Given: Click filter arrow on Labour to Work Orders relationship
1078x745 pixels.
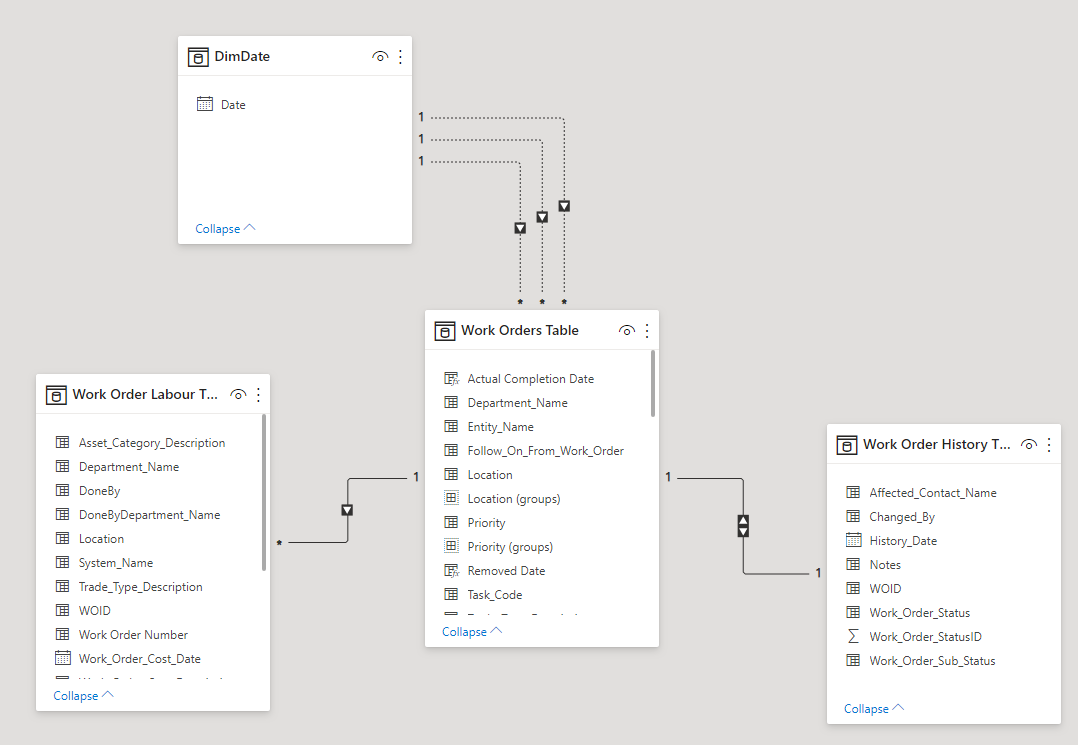Looking at the screenshot, I should click(347, 510).
